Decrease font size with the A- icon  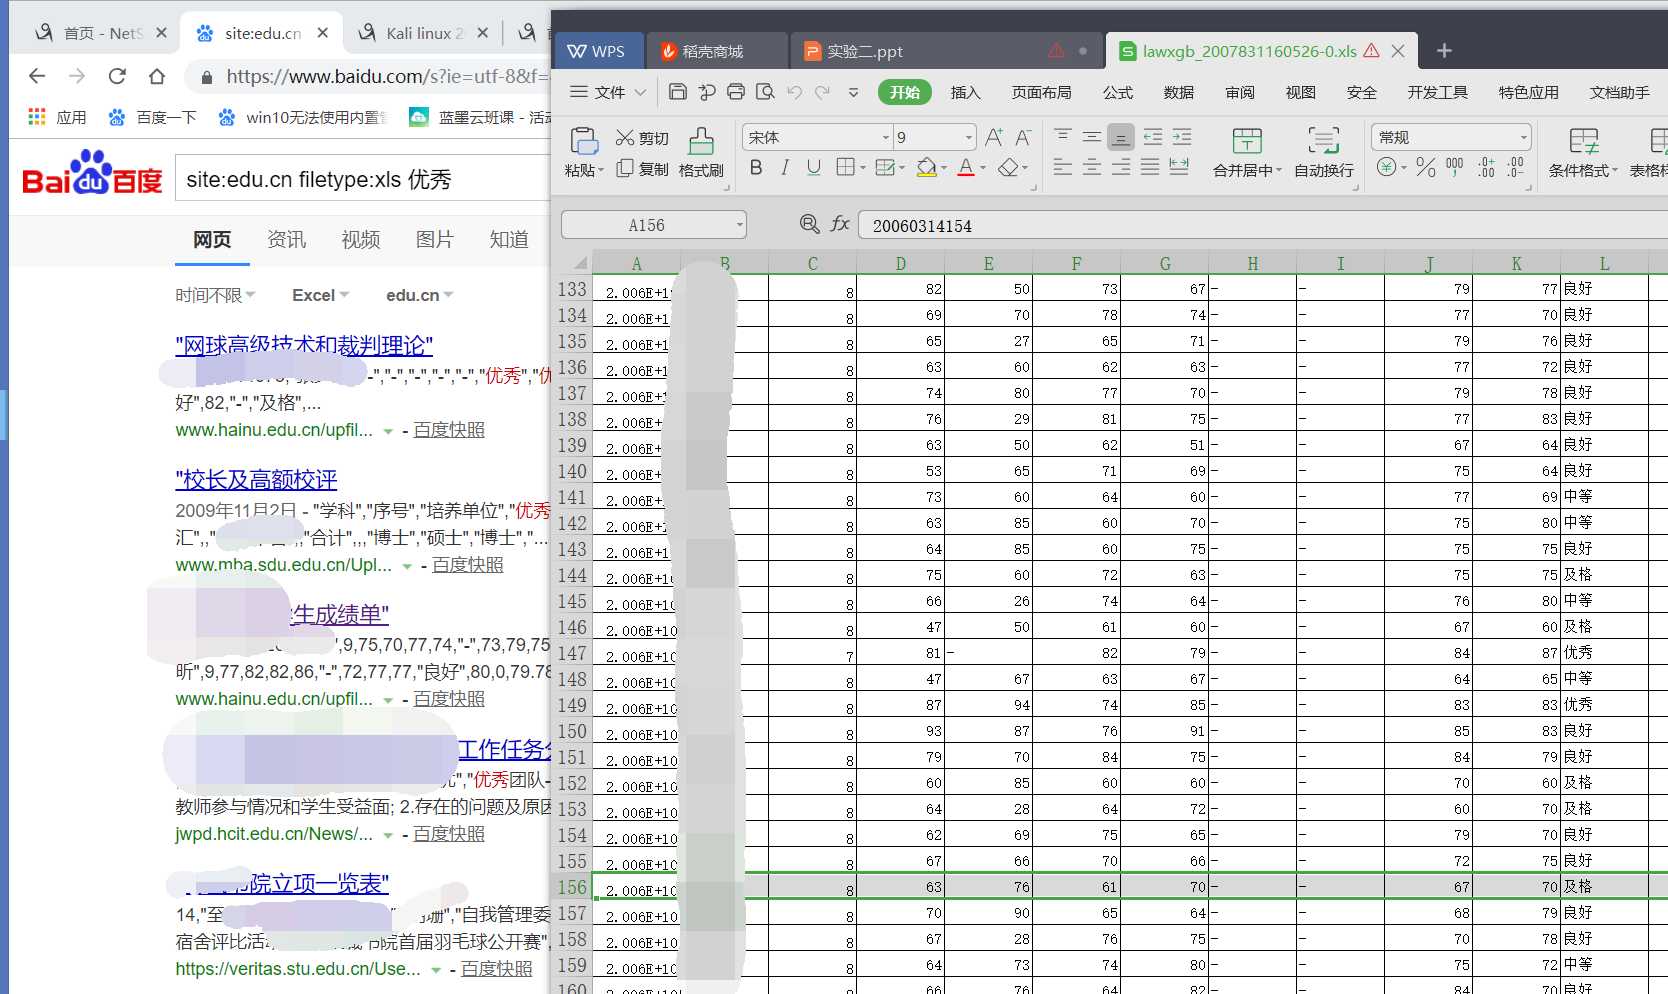point(1023,137)
